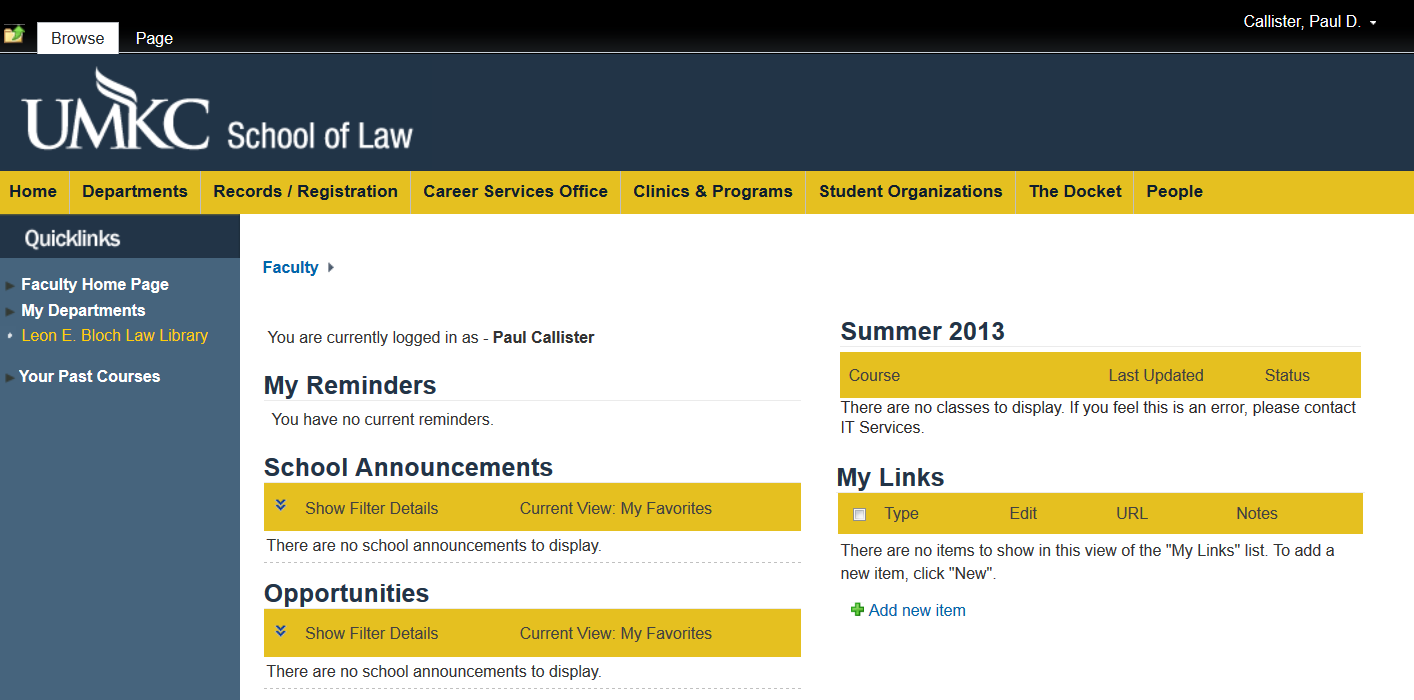1414x700 pixels.
Task: Click the green plus Add icon
Action: (857, 609)
